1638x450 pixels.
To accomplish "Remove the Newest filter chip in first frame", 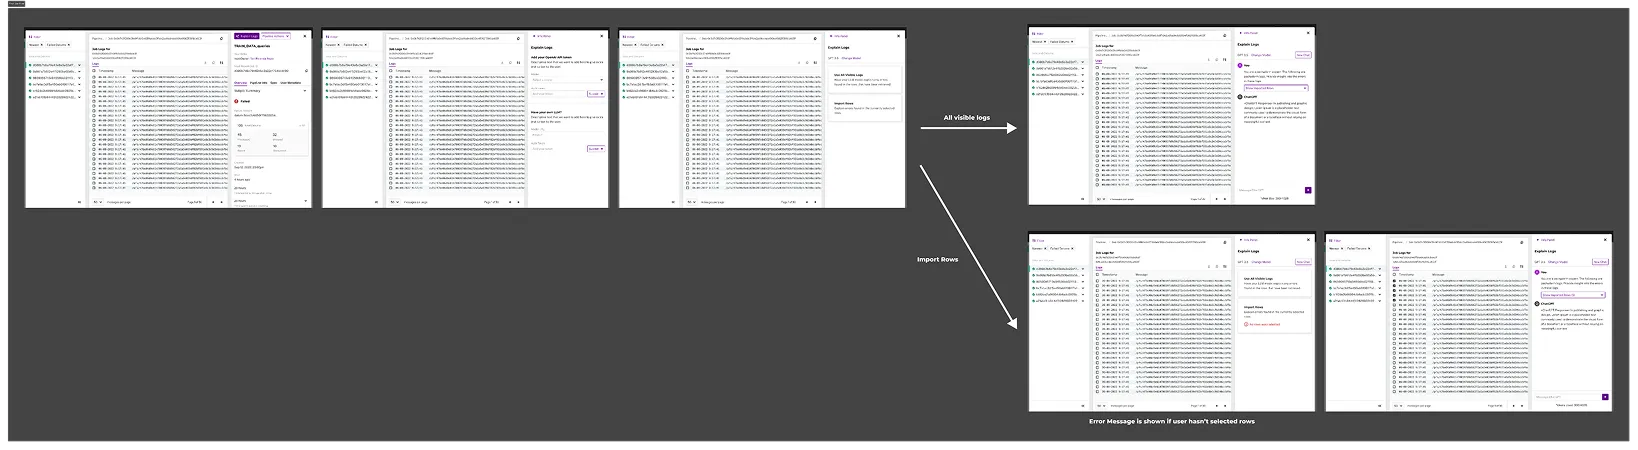I will pyautogui.click(x=41, y=44).
